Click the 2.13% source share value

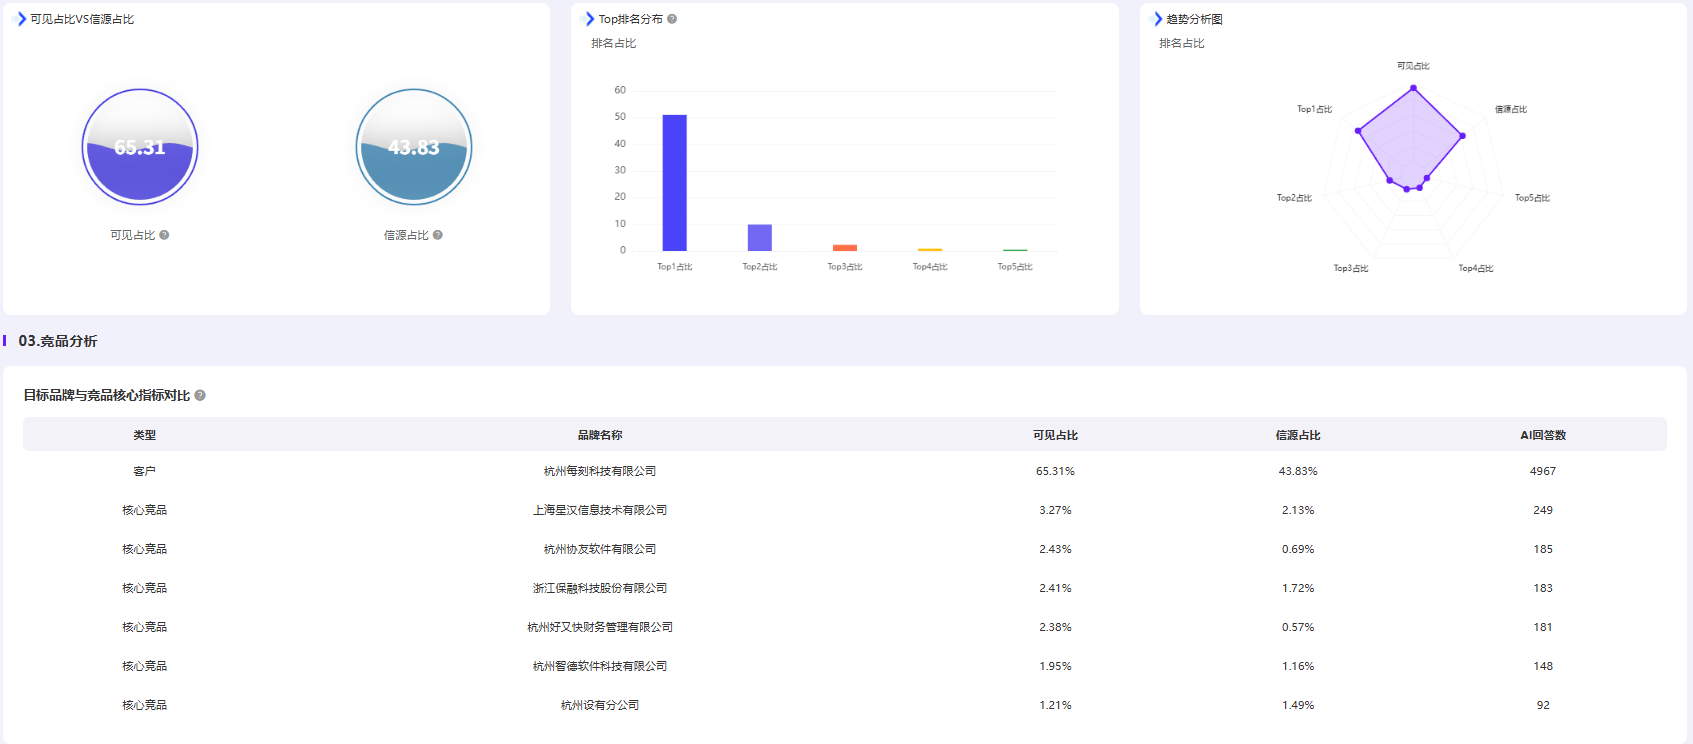[x=1298, y=510]
